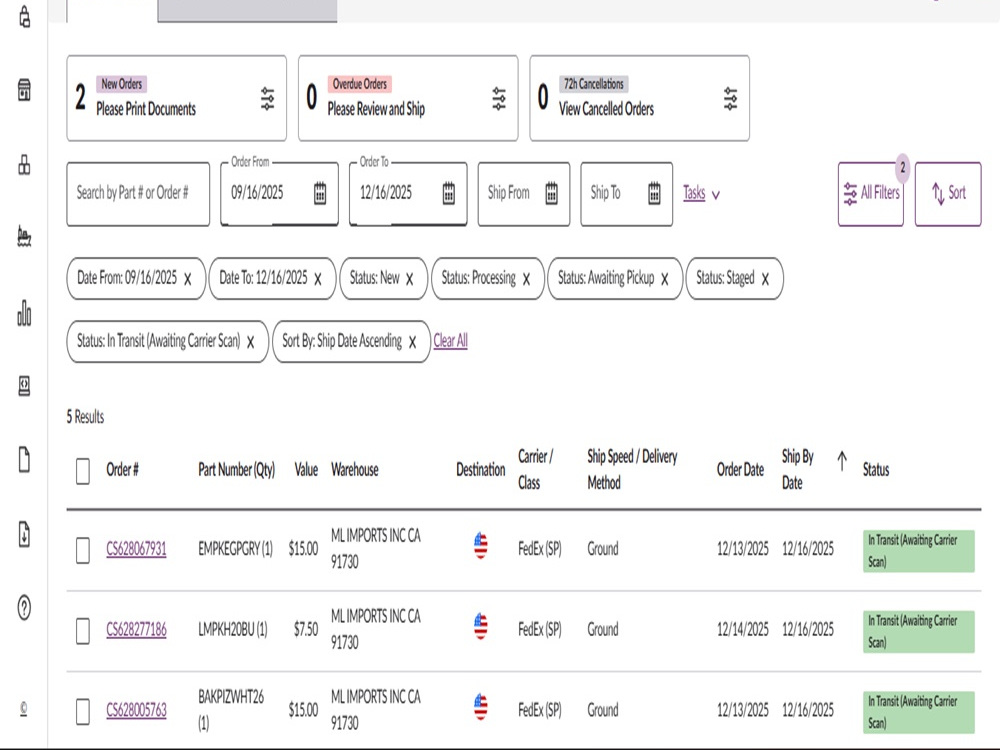Open the storefront icon in sidebar
This screenshot has height=750, width=1000.
24,90
